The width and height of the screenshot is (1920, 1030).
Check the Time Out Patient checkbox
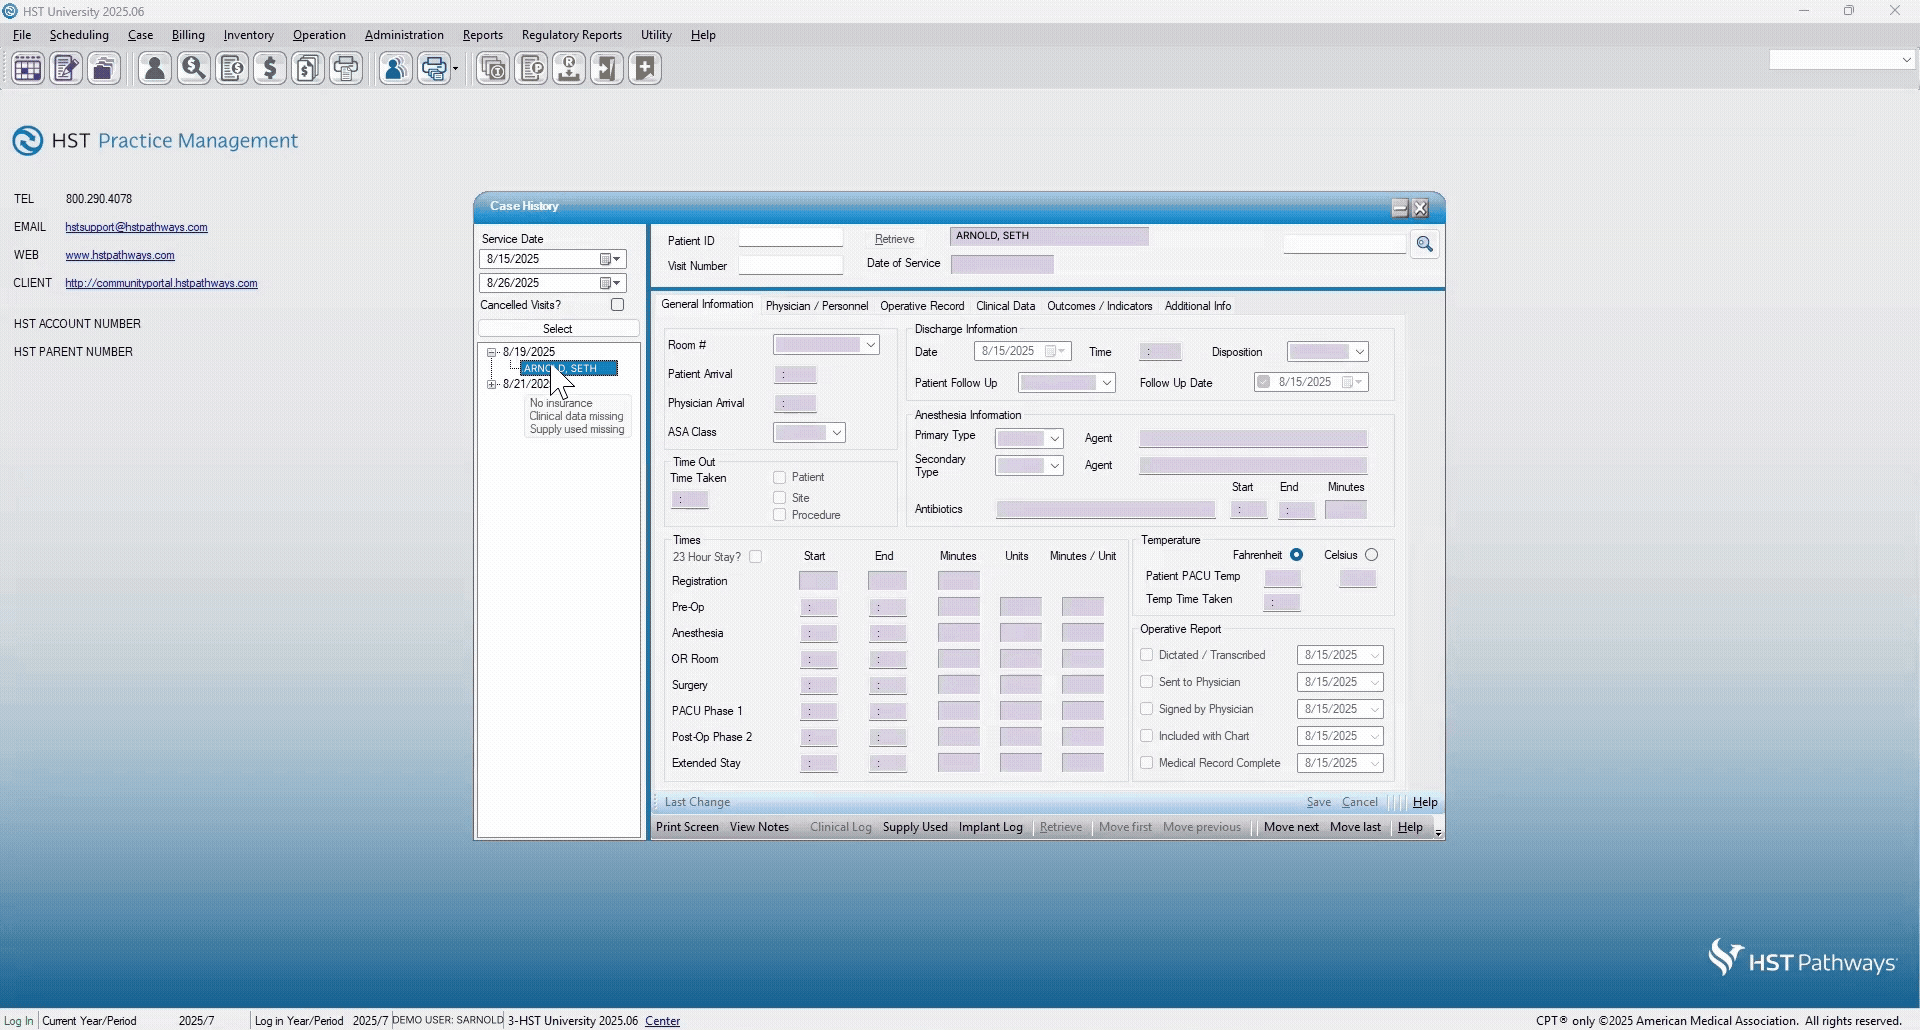pyautogui.click(x=780, y=478)
